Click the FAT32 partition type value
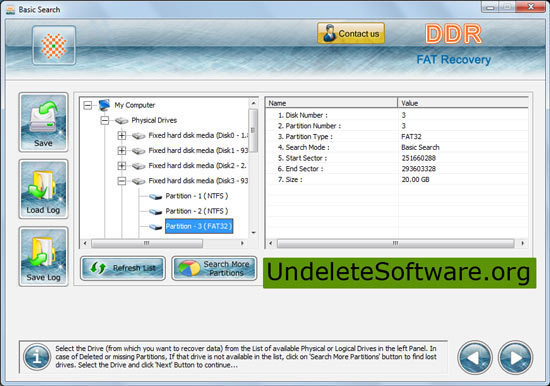The image size is (550, 386). 411,137
